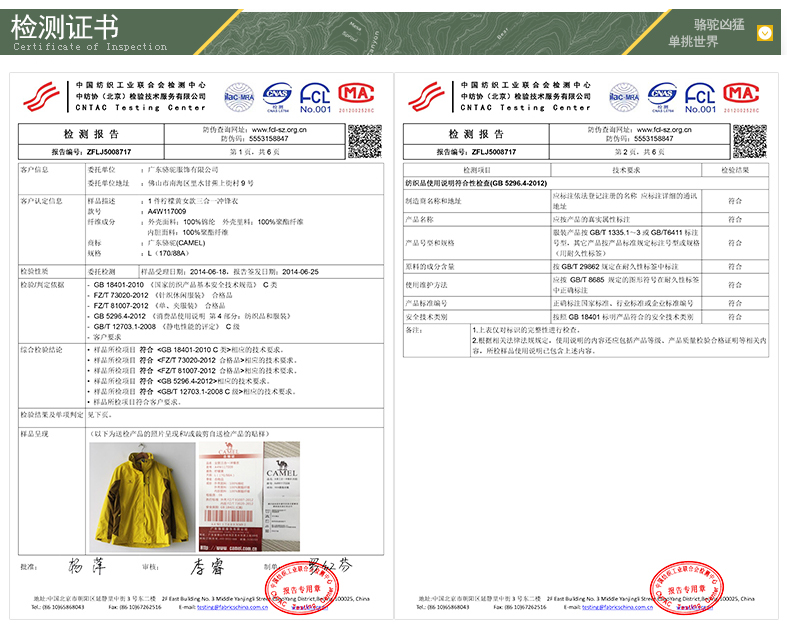Click the ilac-MRA logo on page 1 certificate
Viewport: 787px width, 632px height.
(239, 97)
